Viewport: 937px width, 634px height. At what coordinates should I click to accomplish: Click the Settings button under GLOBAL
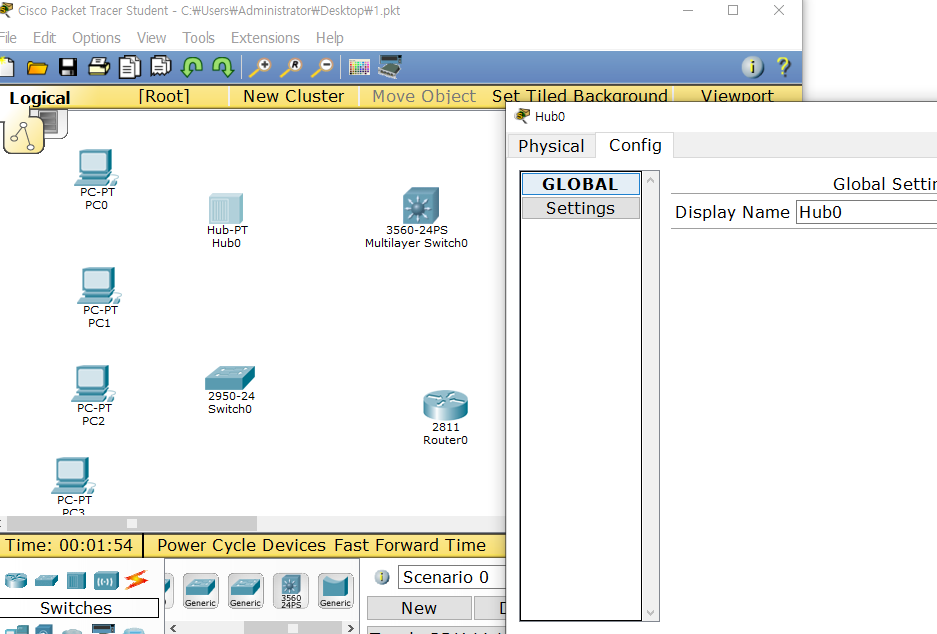click(581, 208)
